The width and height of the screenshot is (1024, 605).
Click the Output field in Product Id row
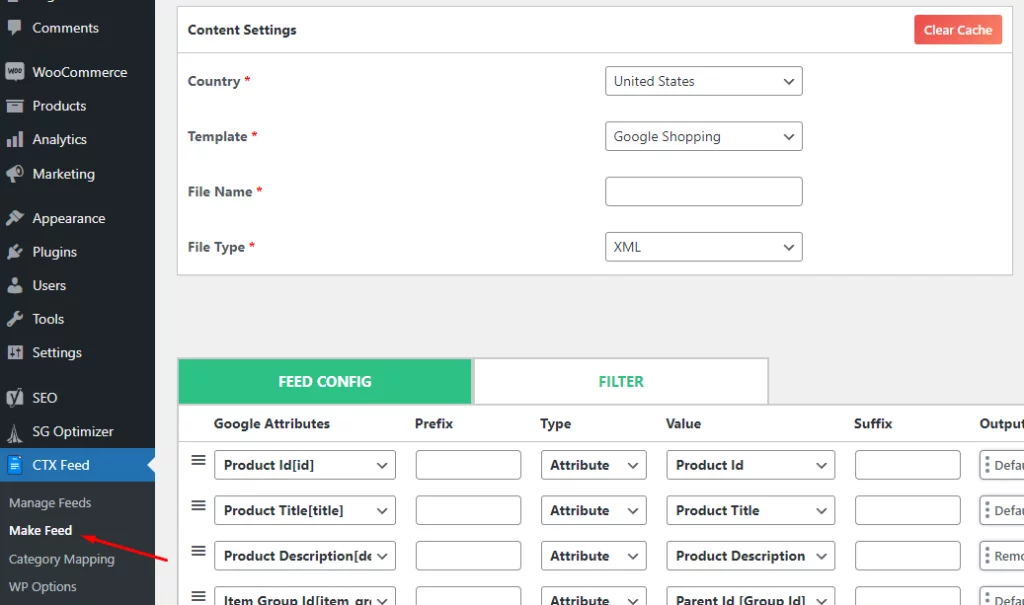[x=1002, y=465]
